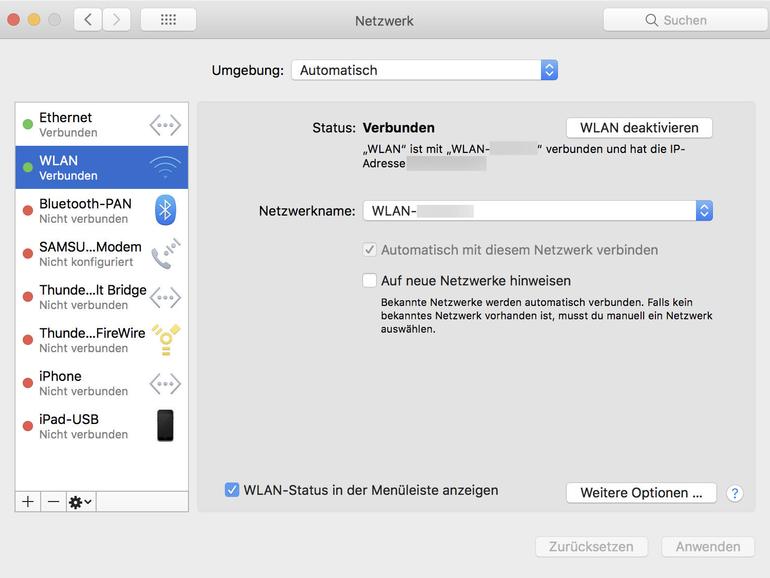The height and width of the screenshot is (578, 770).
Task: Select iPhone in the services list
Action: pyautogui.click(x=102, y=383)
